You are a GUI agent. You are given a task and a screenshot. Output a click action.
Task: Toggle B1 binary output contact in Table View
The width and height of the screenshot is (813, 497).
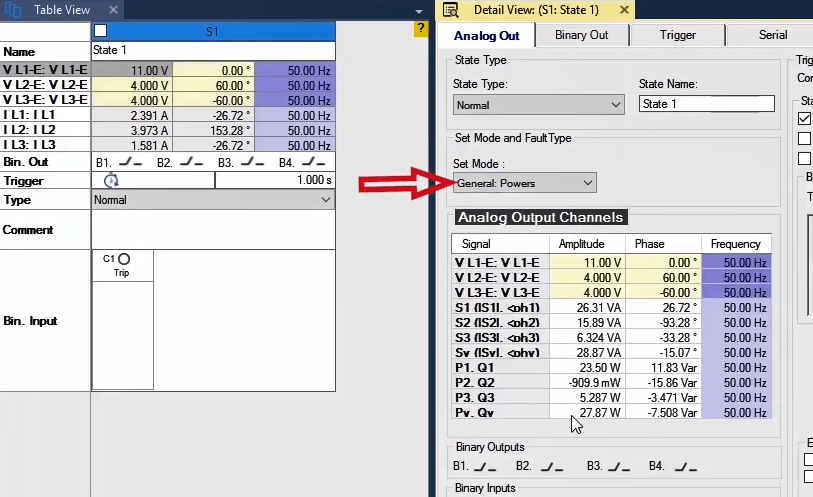tap(130, 162)
